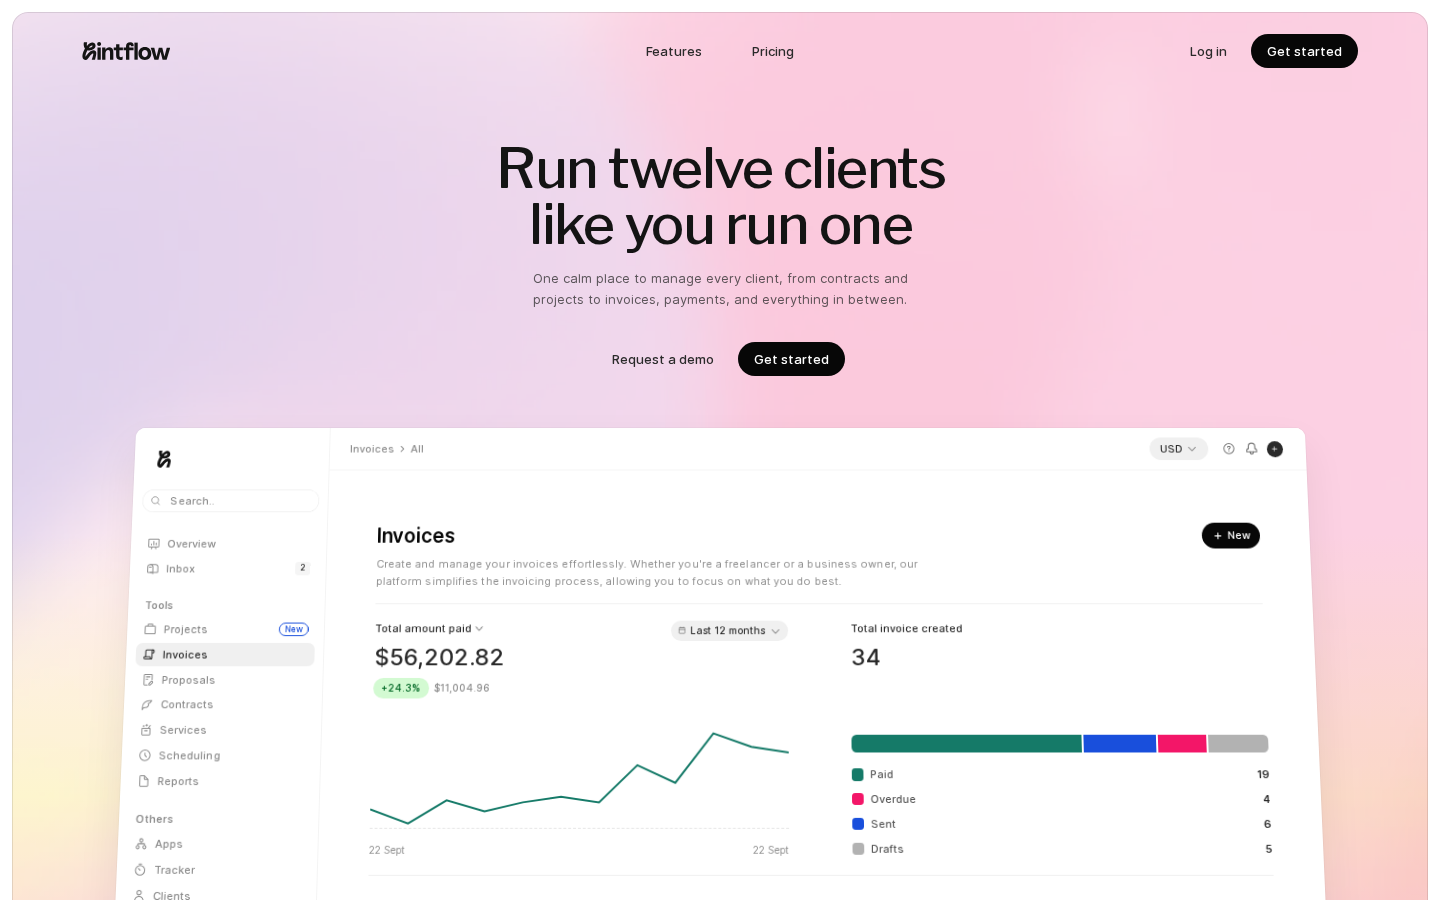Click the All breadcrumb
This screenshot has width=1440, height=900.
click(417, 449)
